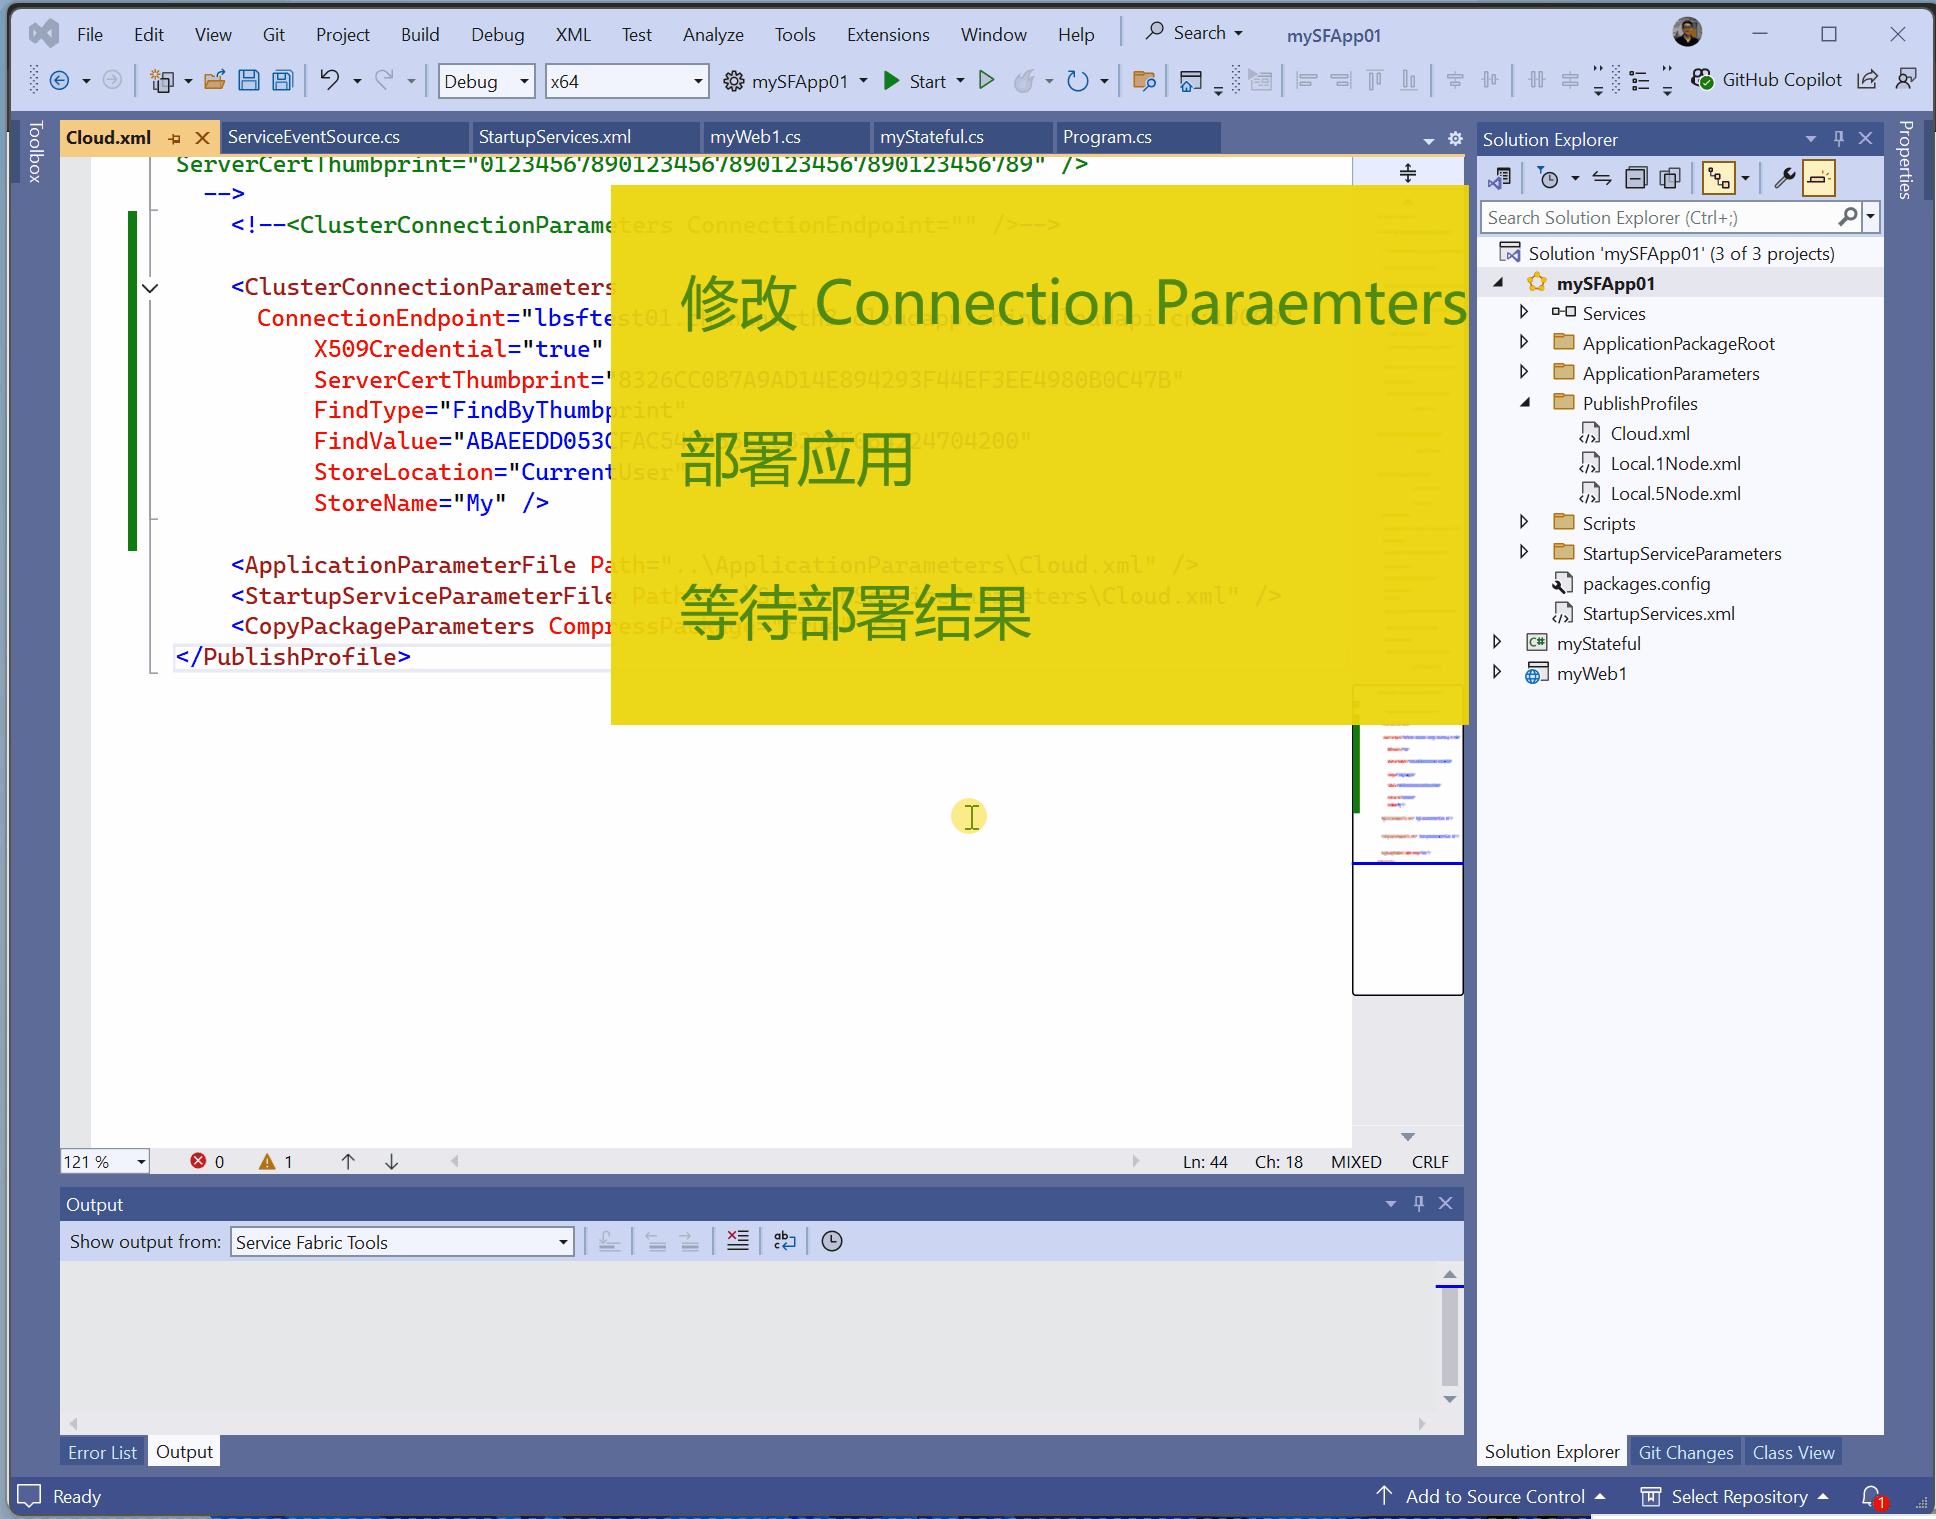Toggle nested view button in Solution Explorer

[x=1718, y=179]
